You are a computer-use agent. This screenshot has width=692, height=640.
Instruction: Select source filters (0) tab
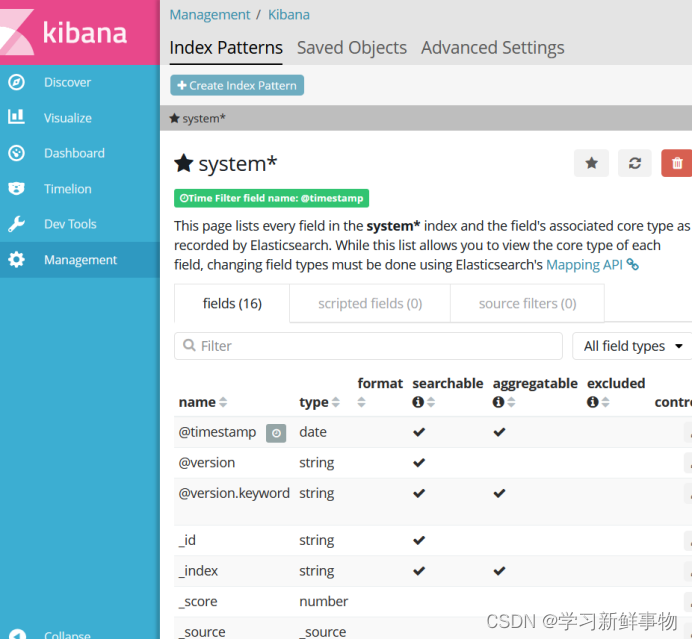[527, 303]
